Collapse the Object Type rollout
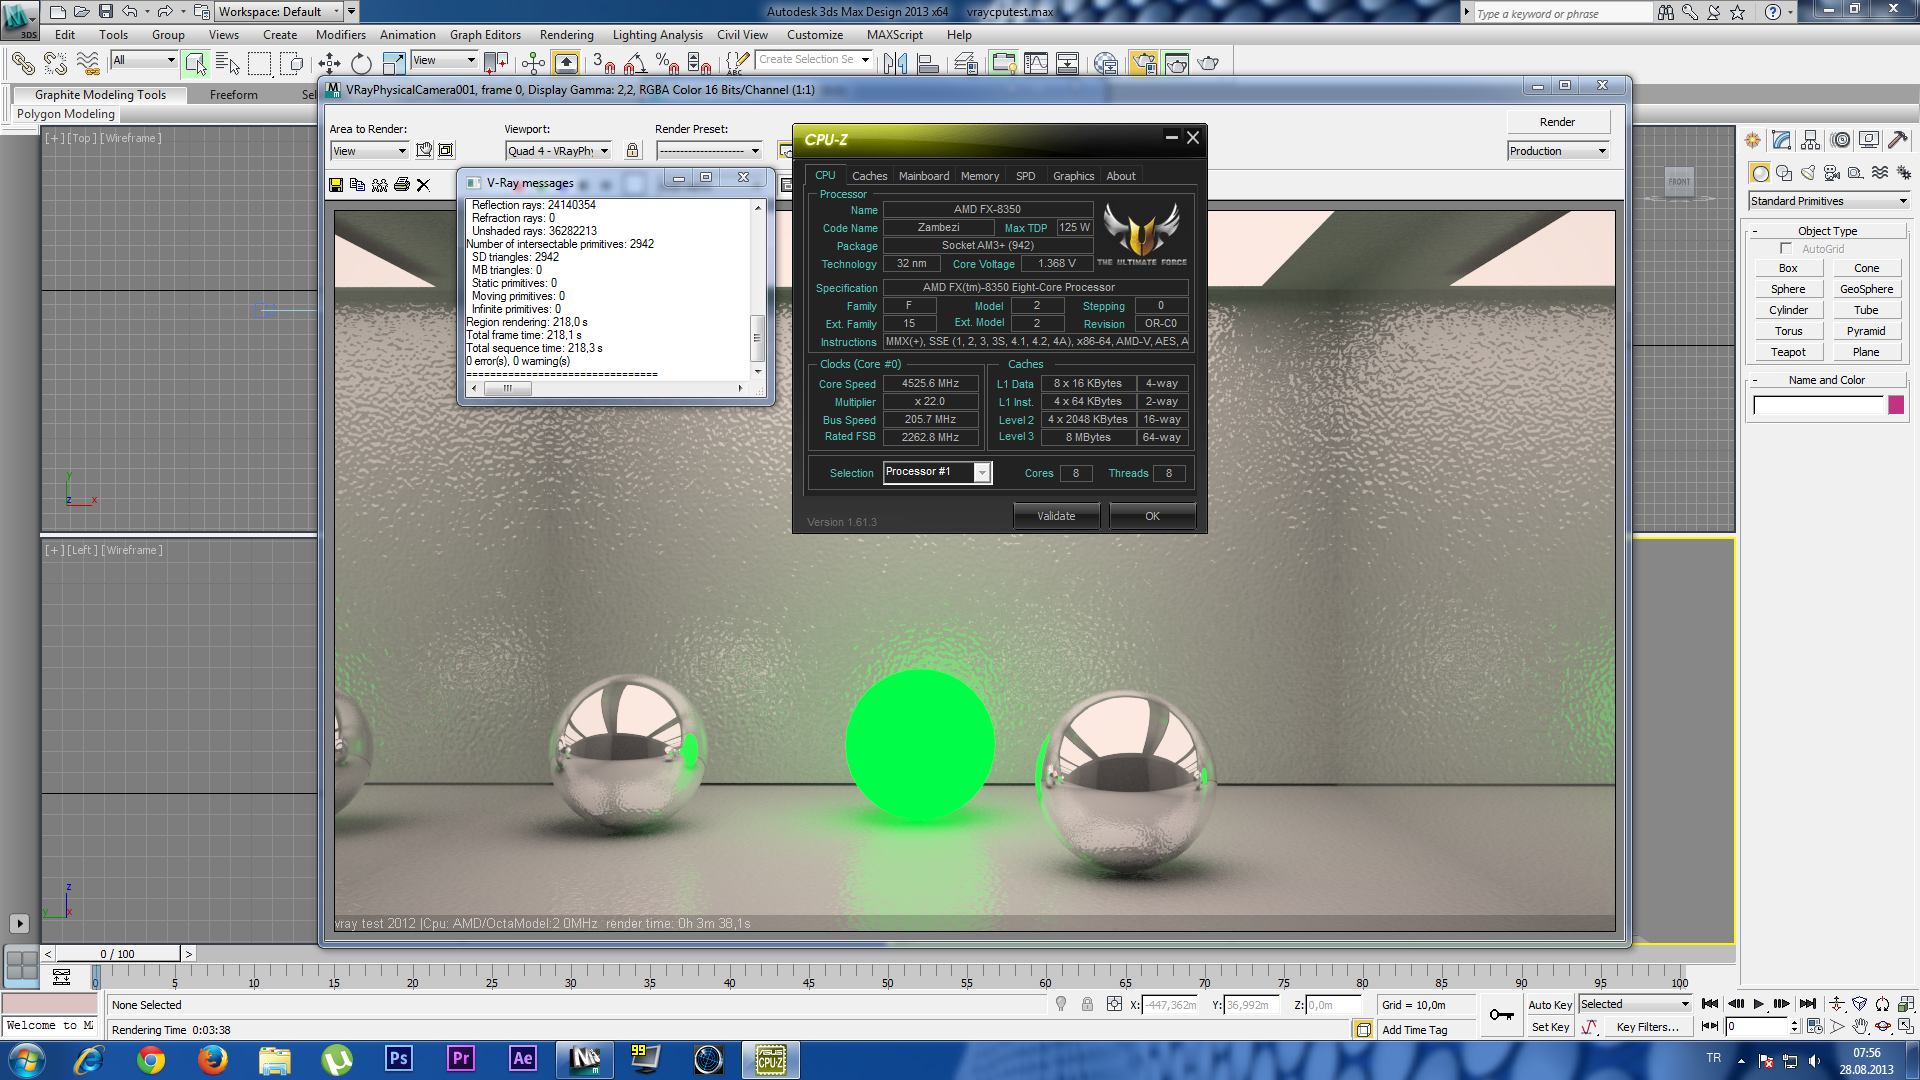This screenshot has width=1920, height=1080. pyautogui.click(x=1827, y=231)
